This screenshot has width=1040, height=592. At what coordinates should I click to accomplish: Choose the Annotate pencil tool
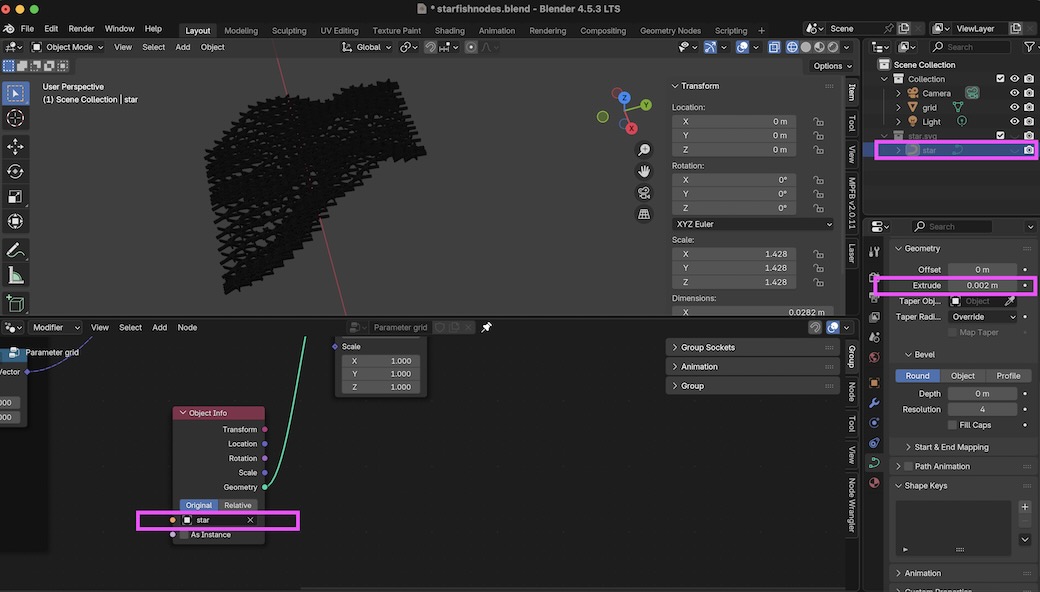click(15, 250)
